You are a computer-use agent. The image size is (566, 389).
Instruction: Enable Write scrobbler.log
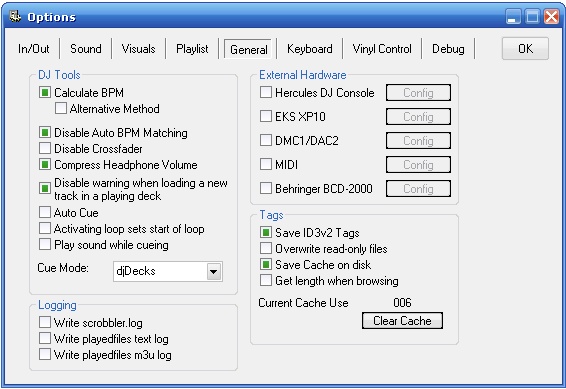[45, 322]
